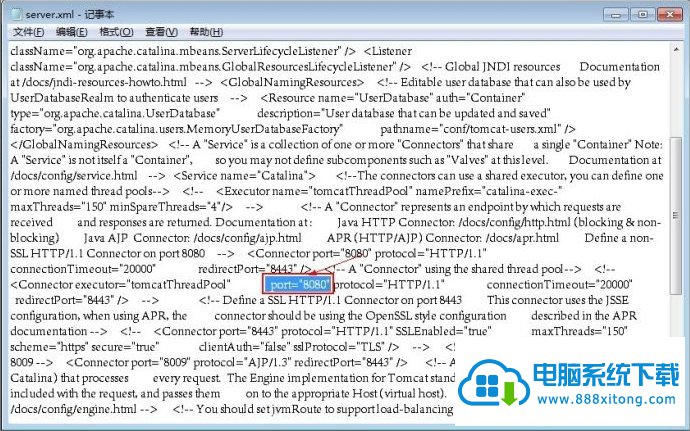The width and height of the screenshot is (690, 431).
Task: Click text <Executor name="tomcatThreadPool"
Action: click(x=314, y=191)
